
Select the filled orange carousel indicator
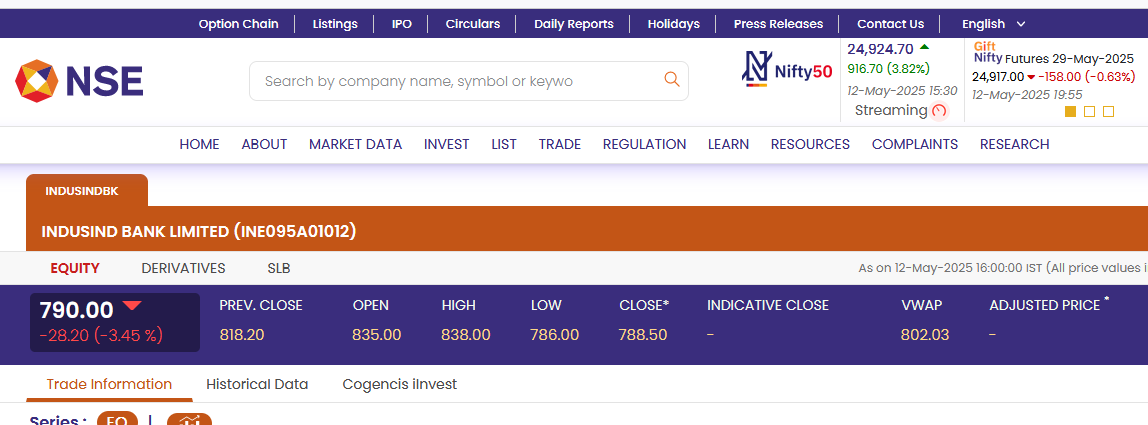pyautogui.click(x=1070, y=111)
